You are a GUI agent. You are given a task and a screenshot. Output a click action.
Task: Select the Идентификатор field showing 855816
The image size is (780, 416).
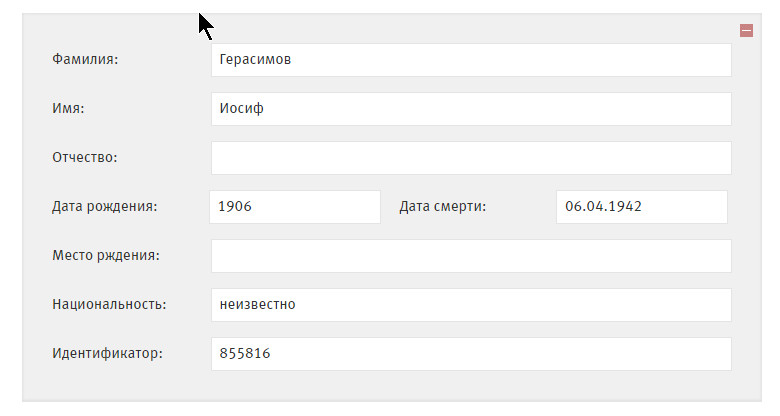[x=471, y=354]
